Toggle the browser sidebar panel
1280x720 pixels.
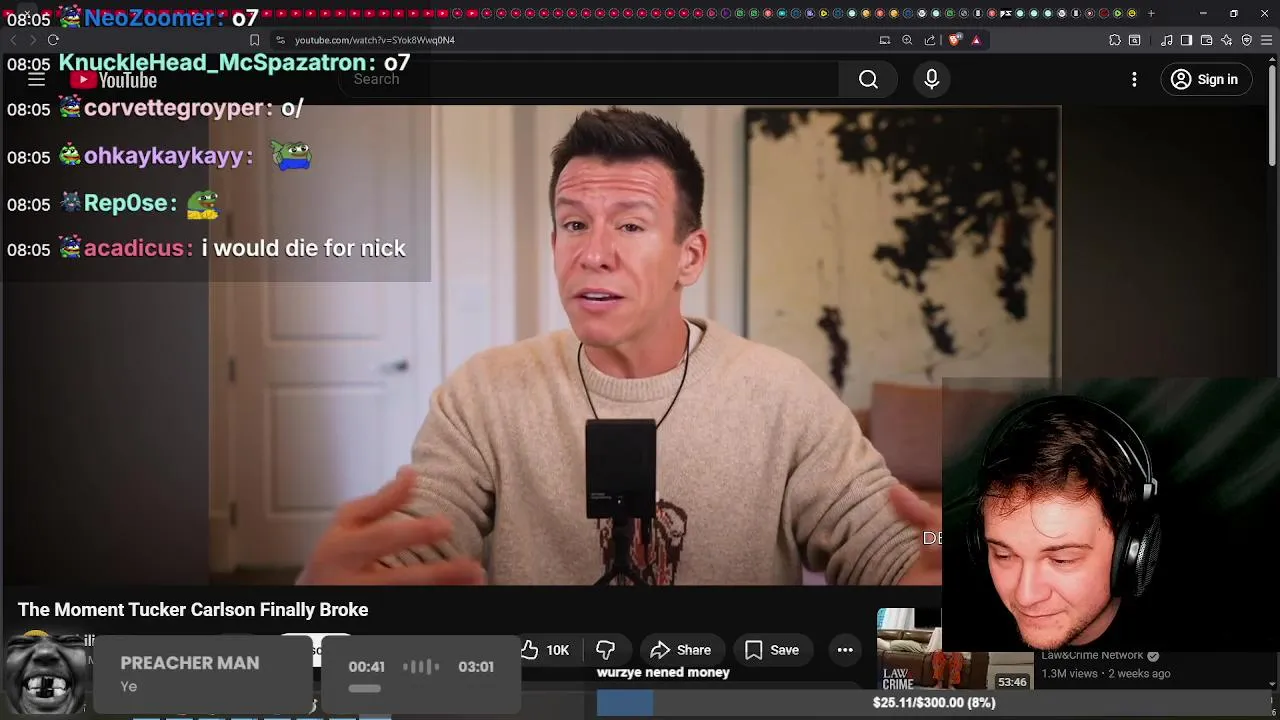[x=1186, y=40]
